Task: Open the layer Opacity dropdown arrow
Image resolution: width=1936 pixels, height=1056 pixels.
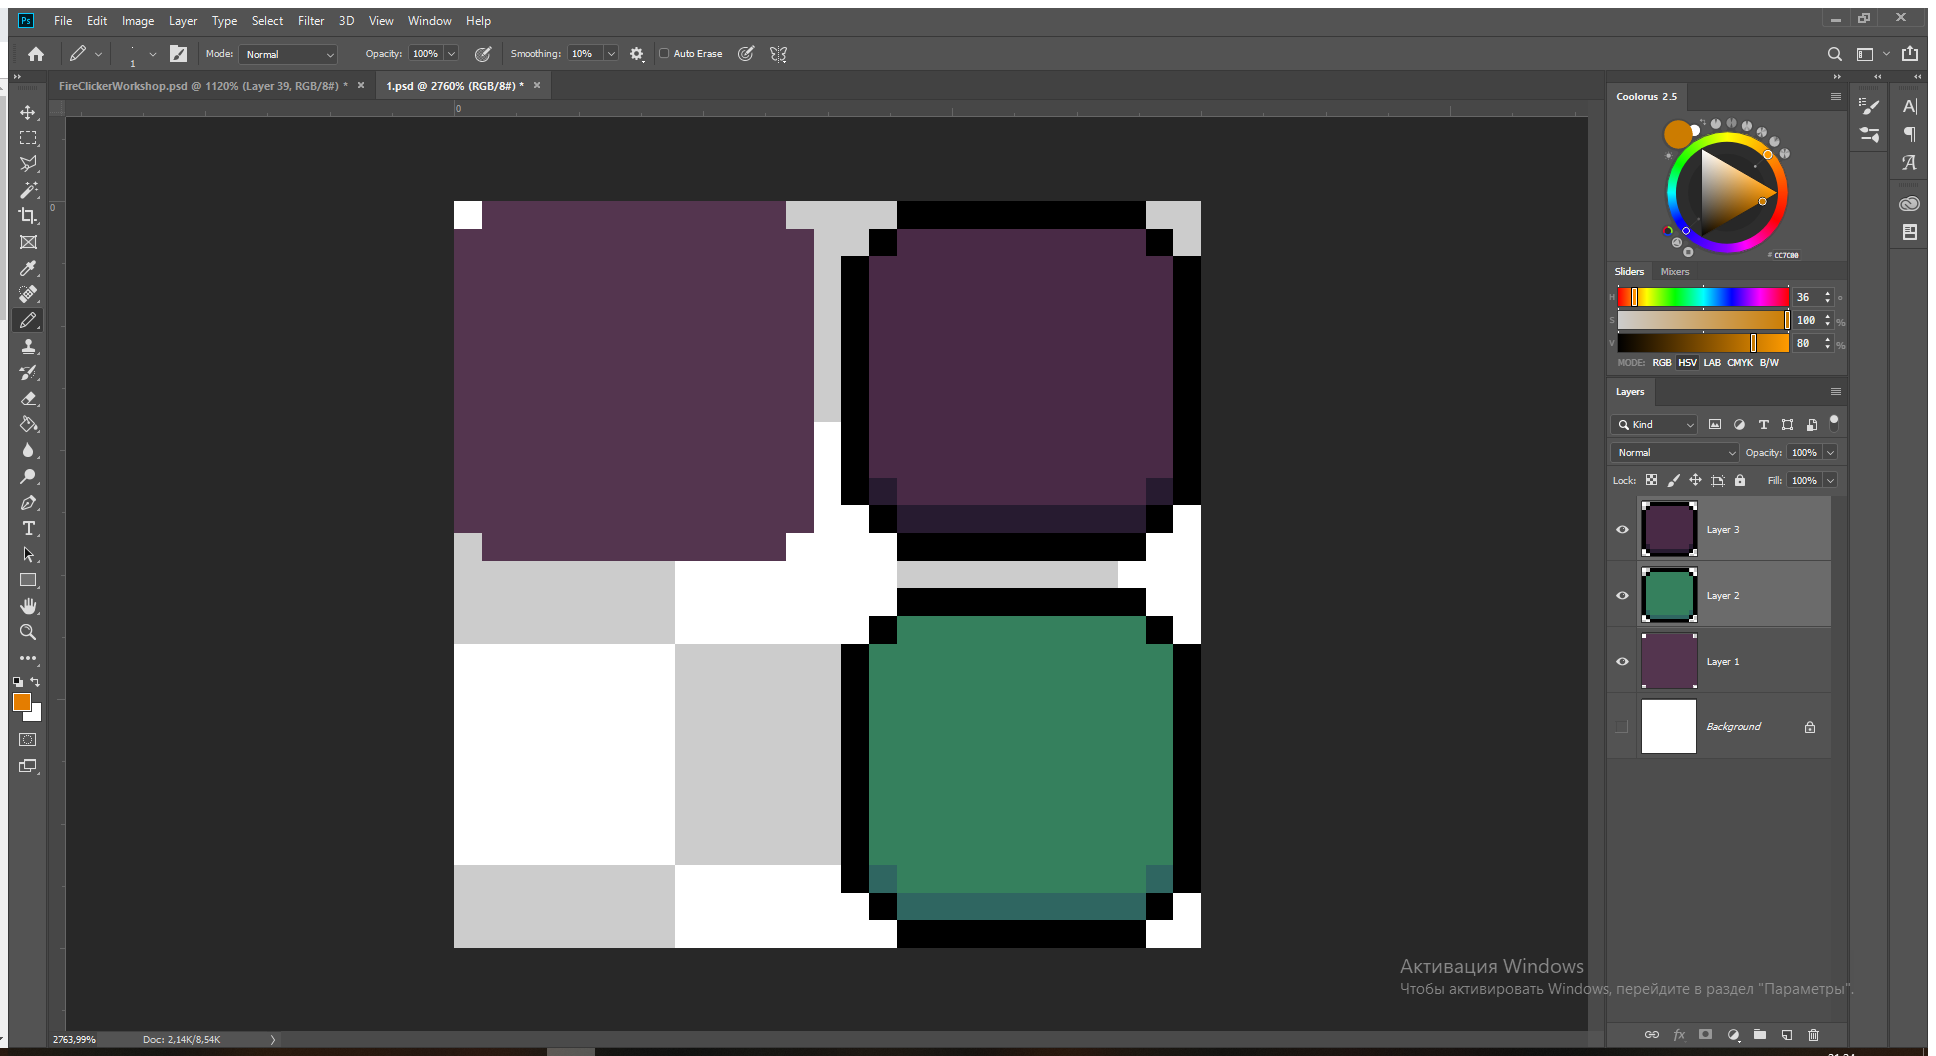Action: click(x=1831, y=453)
